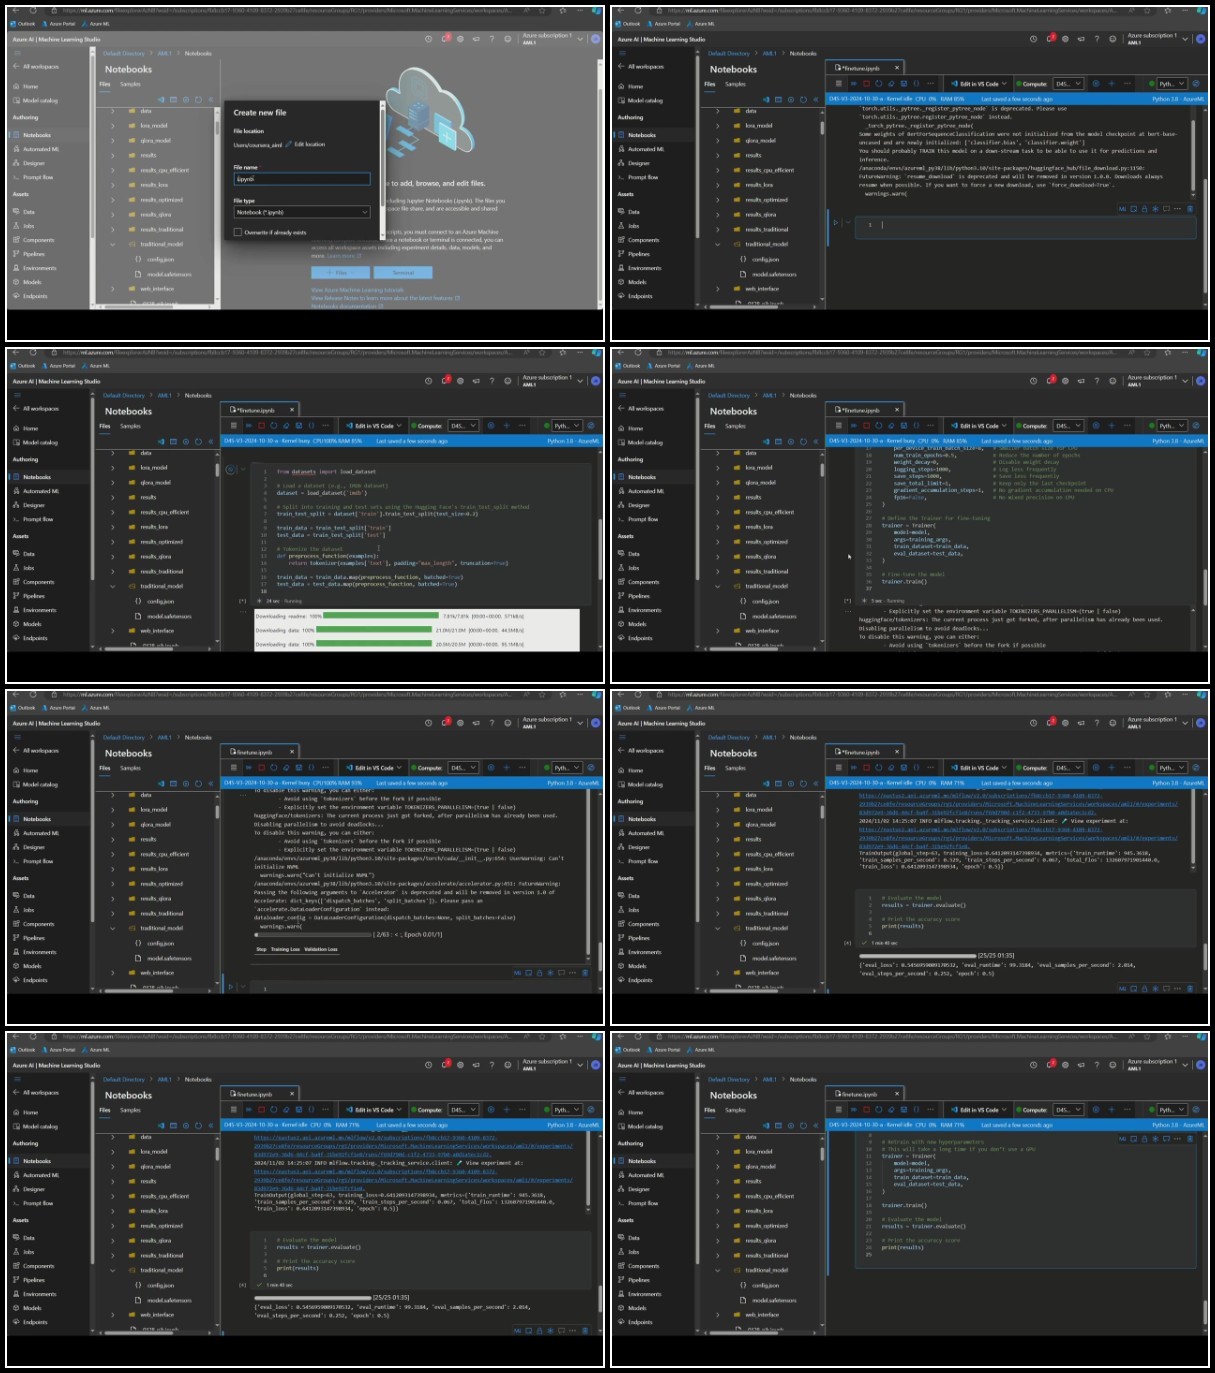Image resolution: width=1215 pixels, height=1373 pixels.
Task: Click the "Training Loss" column header
Action: coord(285,950)
